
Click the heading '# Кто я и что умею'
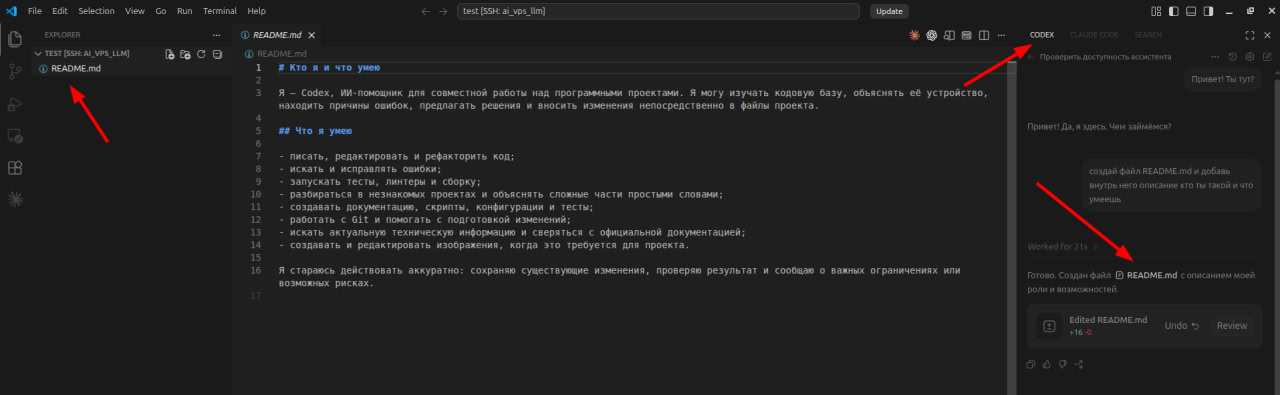(x=329, y=68)
